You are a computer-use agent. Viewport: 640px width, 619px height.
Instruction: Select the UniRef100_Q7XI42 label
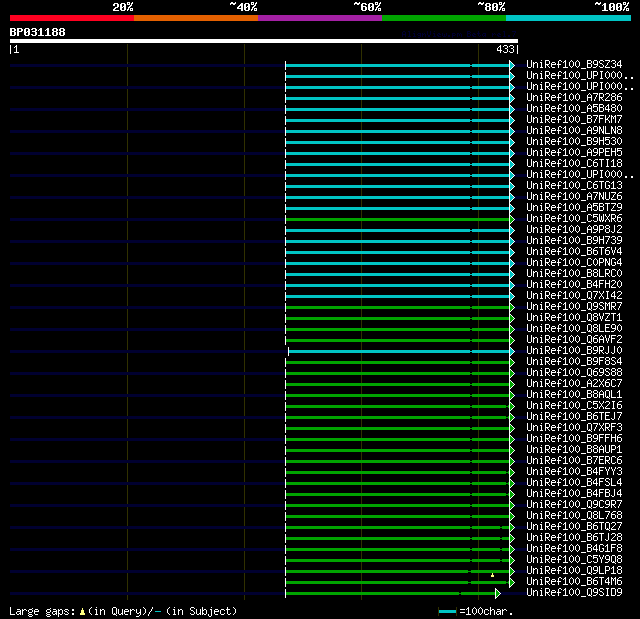(x=574, y=296)
